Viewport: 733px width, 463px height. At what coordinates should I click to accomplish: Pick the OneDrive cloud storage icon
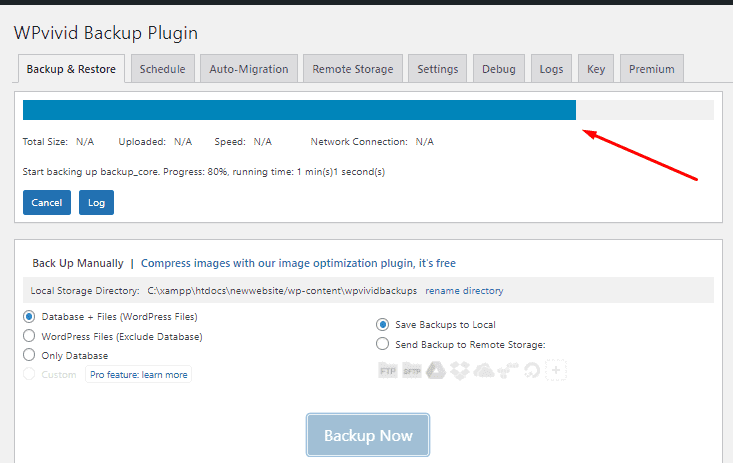(484, 370)
